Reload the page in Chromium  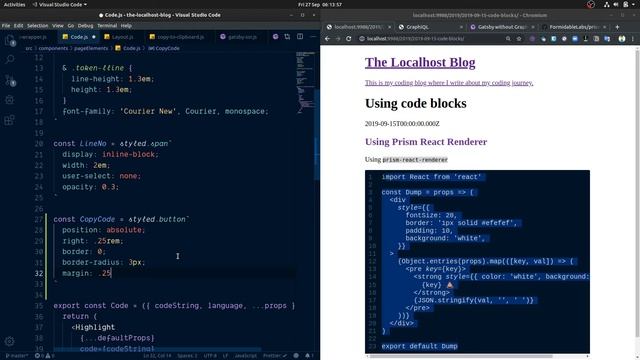click(x=349, y=39)
